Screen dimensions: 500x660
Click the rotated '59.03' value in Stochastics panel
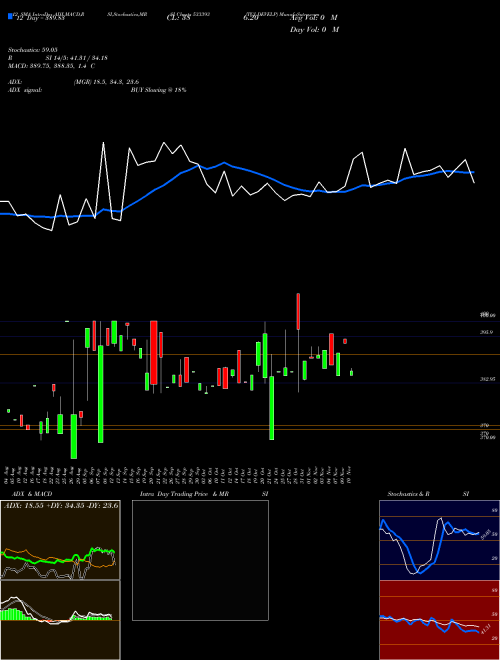(x=484, y=534)
